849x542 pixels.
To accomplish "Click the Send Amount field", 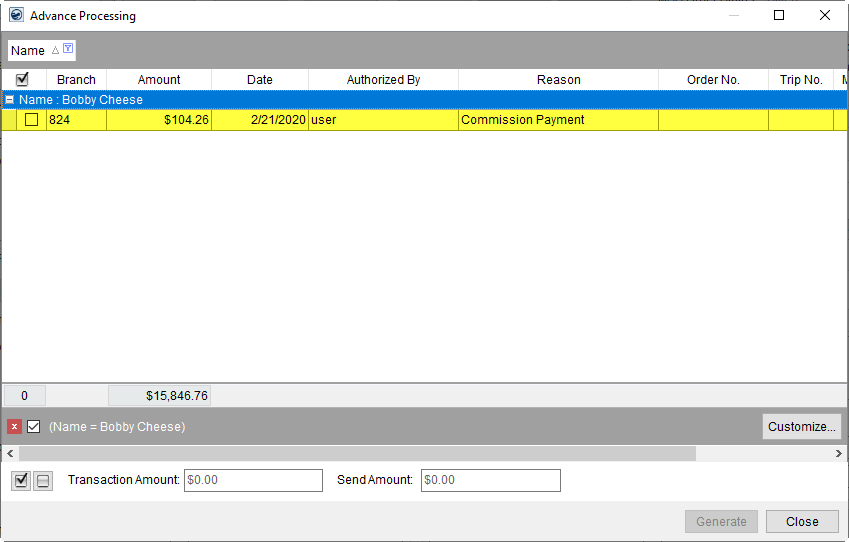I will (x=490, y=480).
